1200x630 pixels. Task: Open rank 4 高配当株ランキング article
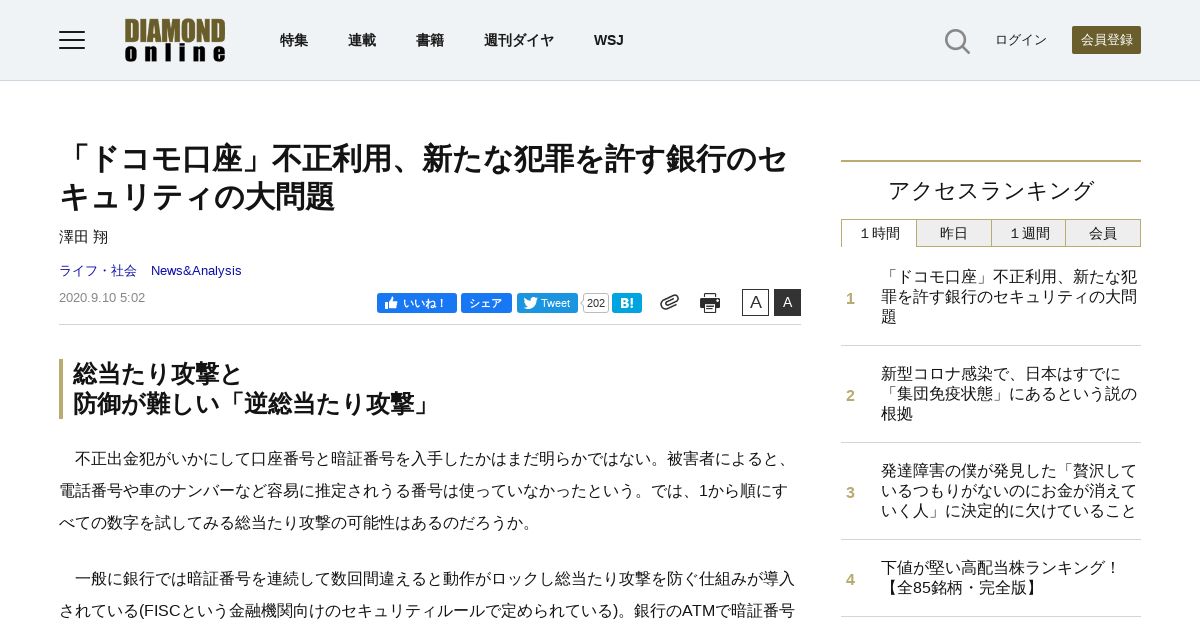coord(1001,578)
